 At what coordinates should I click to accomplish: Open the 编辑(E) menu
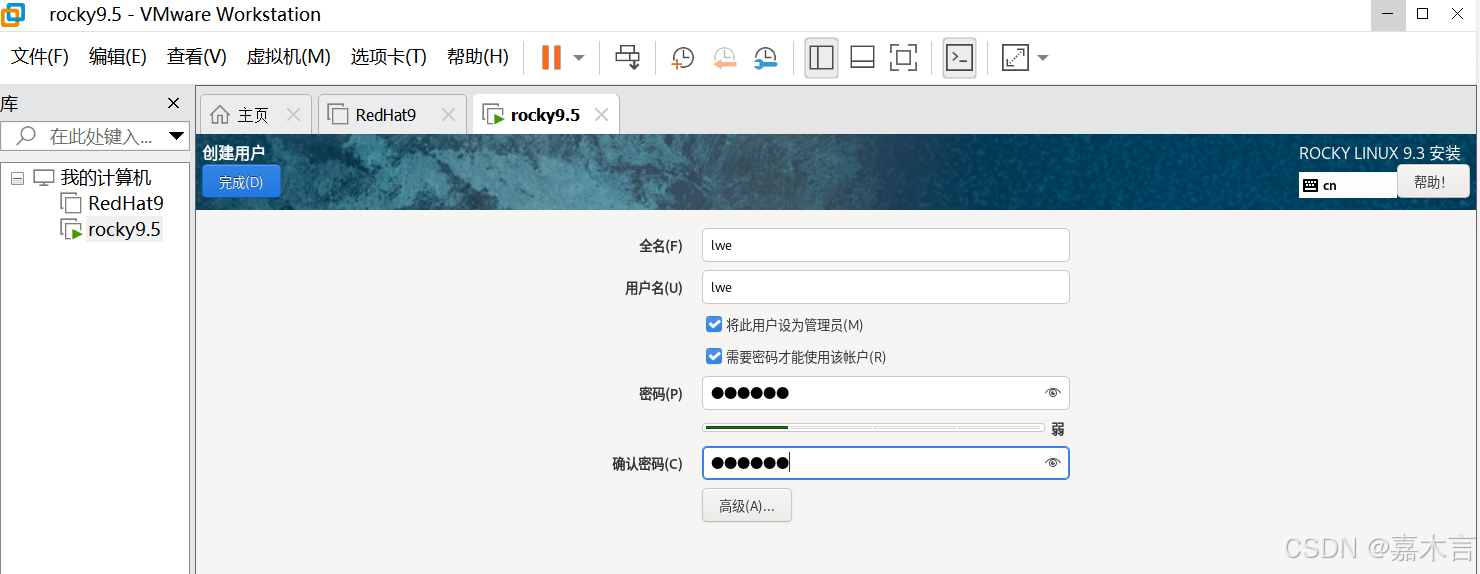pos(118,57)
